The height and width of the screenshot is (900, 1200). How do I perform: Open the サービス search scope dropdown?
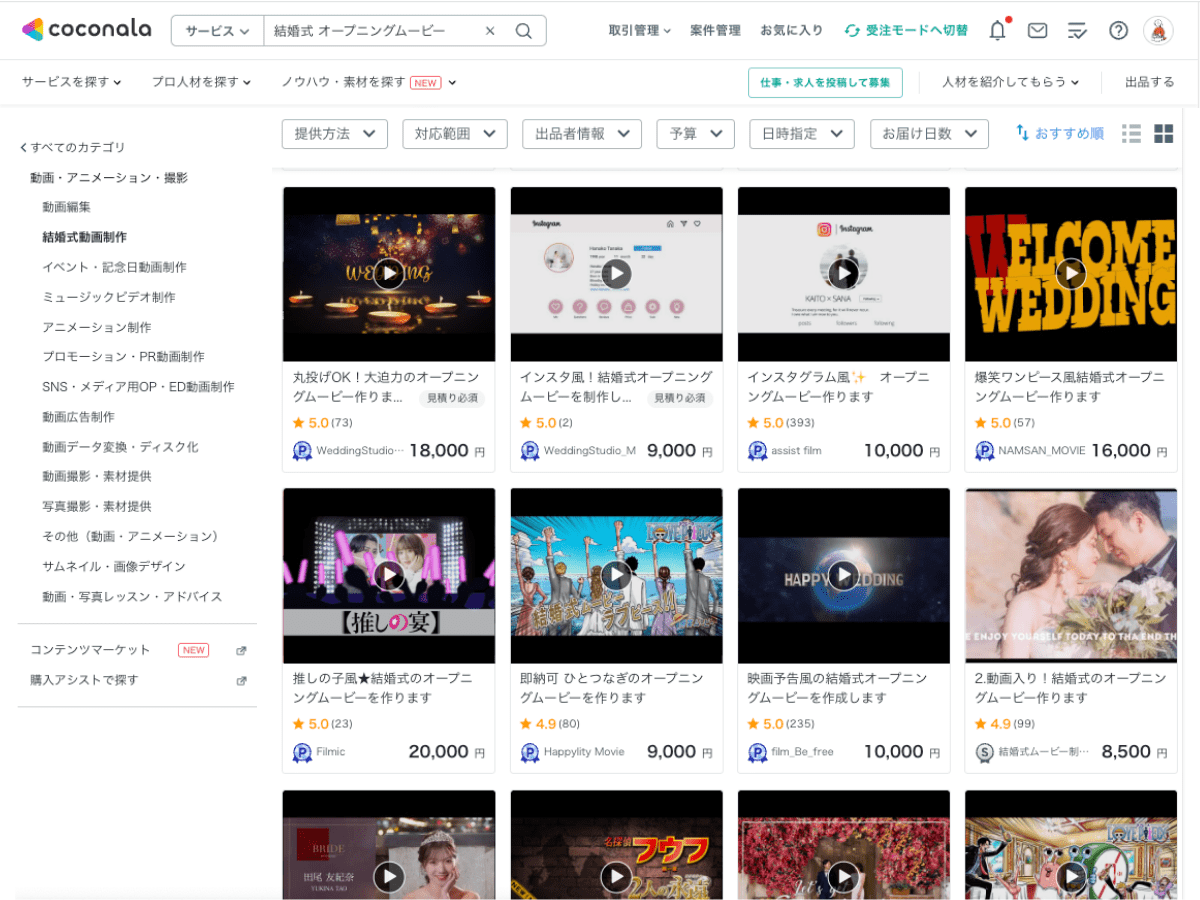(x=217, y=31)
